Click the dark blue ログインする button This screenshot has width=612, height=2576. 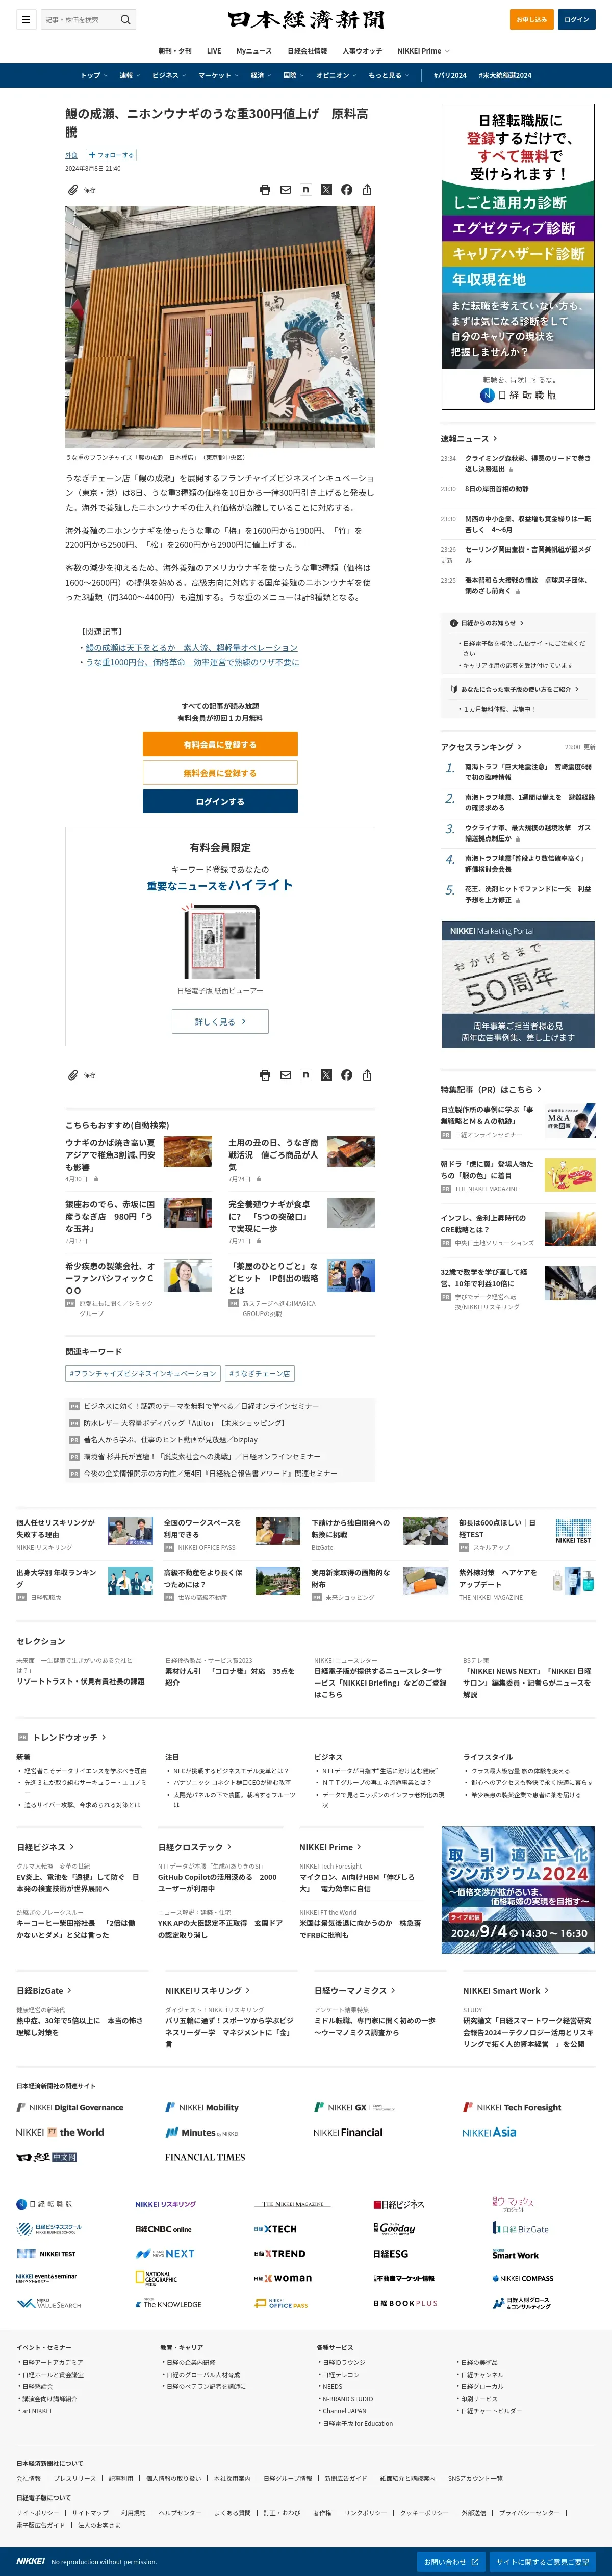[220, 801]
